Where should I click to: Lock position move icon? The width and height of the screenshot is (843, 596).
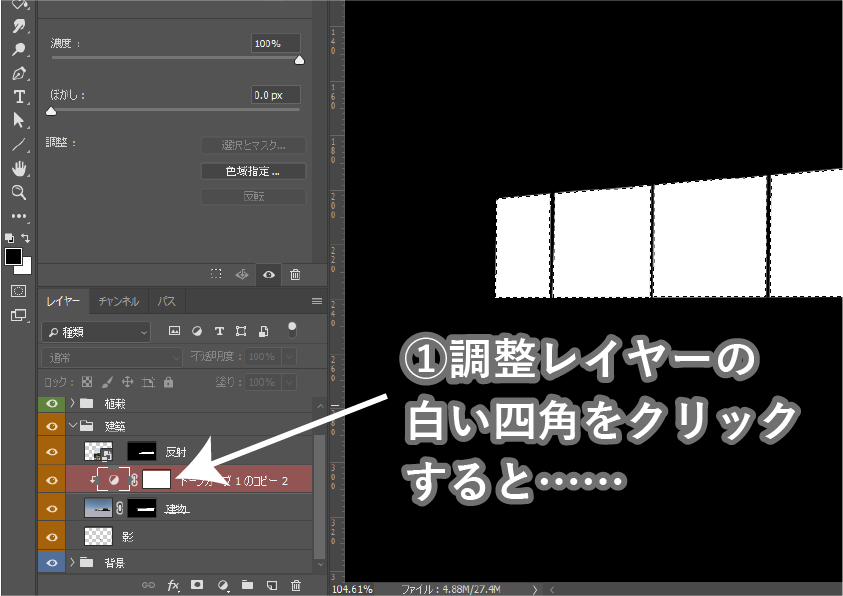coord(127,382)
